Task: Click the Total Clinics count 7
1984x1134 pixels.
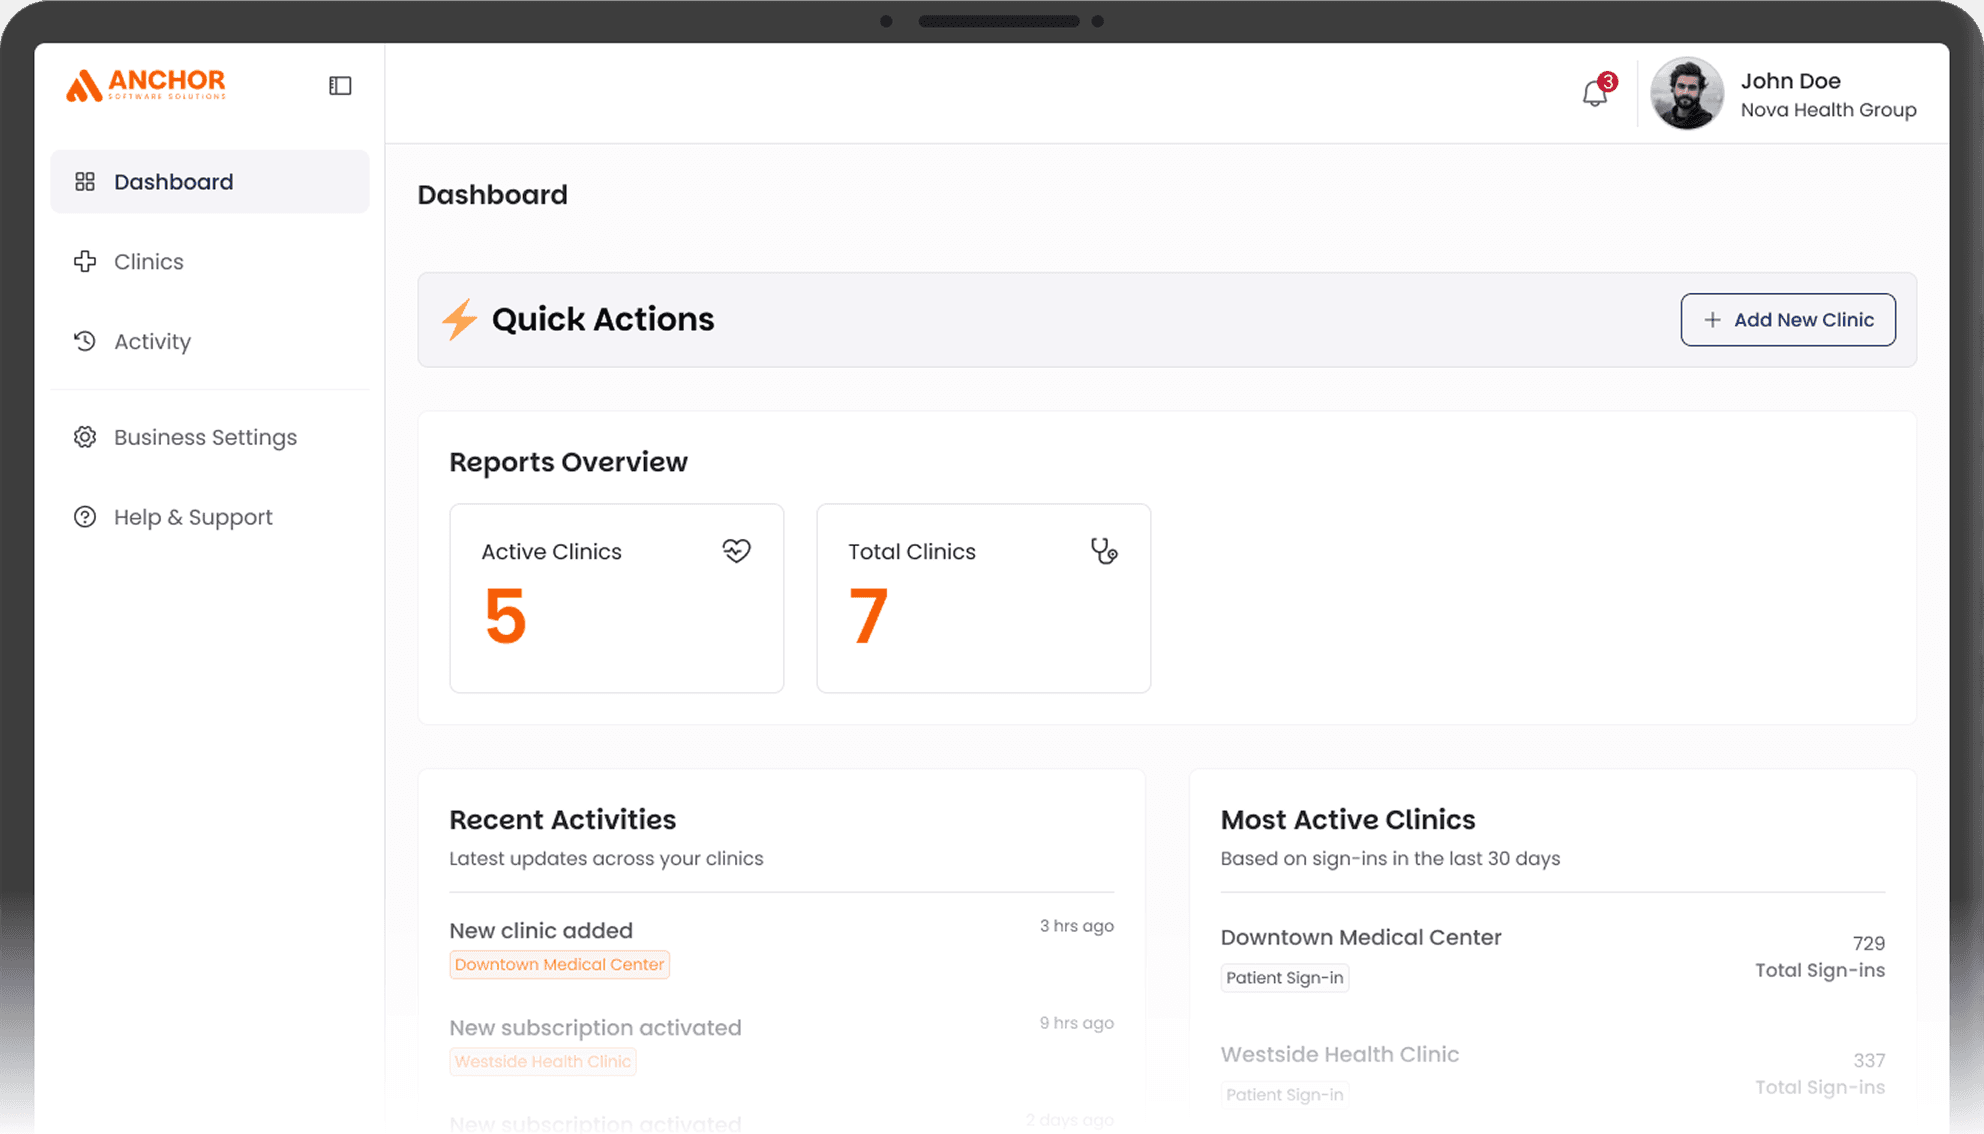Action: (x=868, y=617)
